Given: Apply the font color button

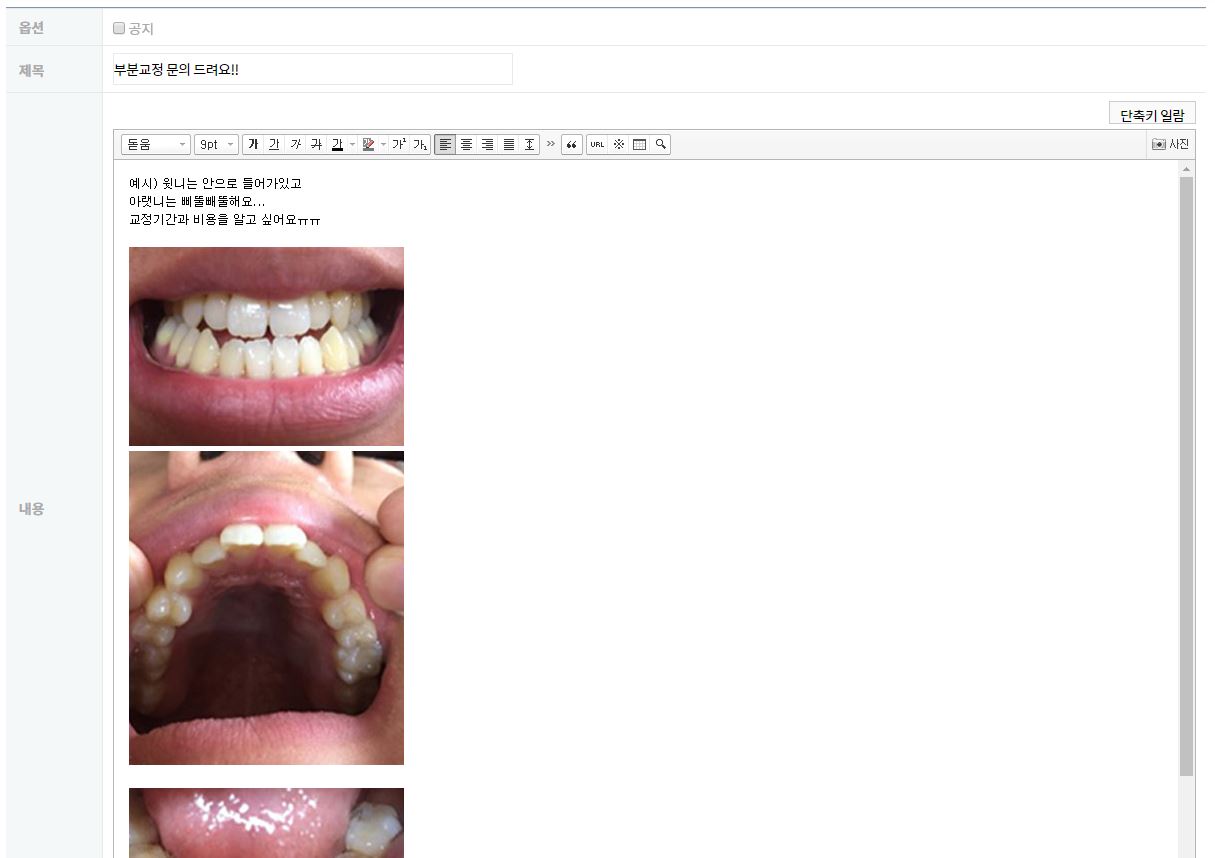Looking at the screenshot, I should (x=337, y=144).
